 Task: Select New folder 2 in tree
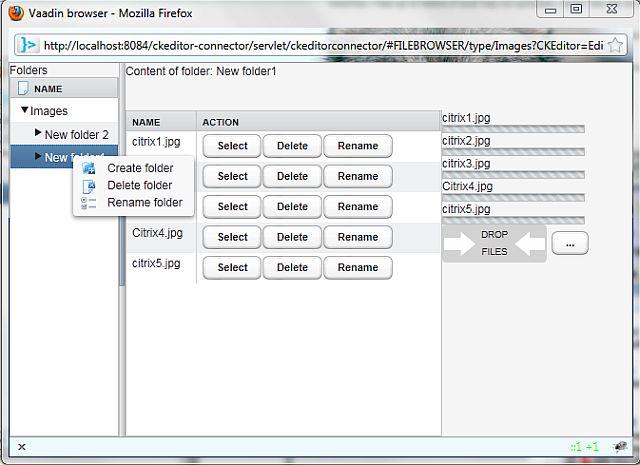tap(77, 134)
